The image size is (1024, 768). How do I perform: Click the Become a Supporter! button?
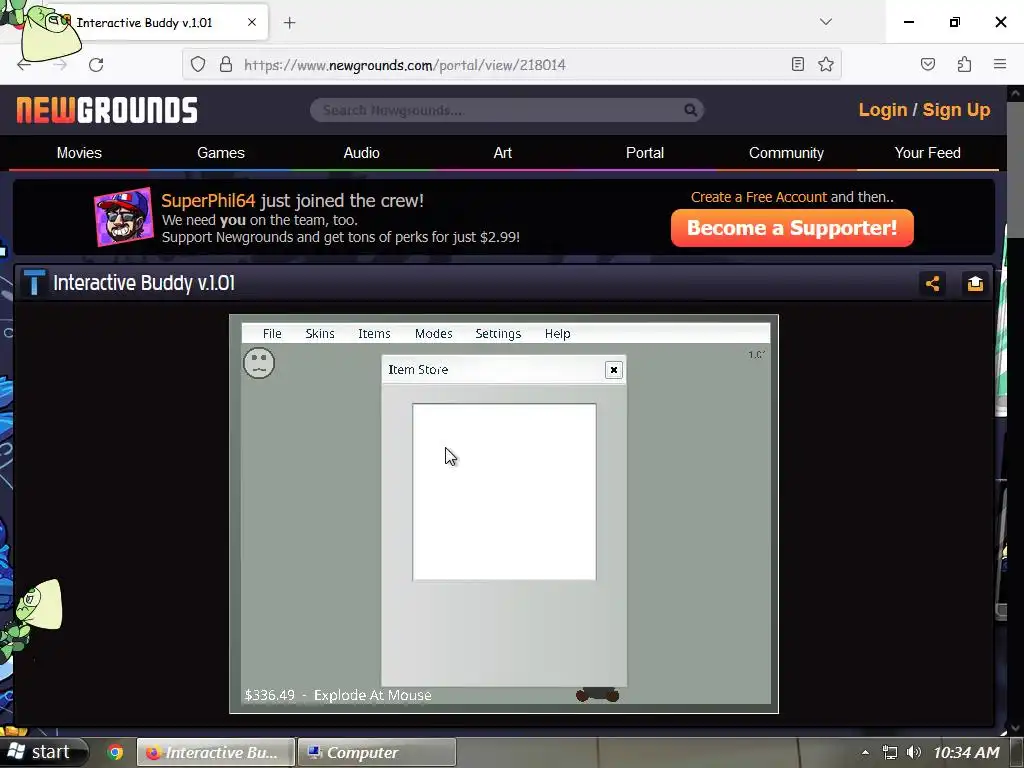pyautogui.click(x=792, y=228)
